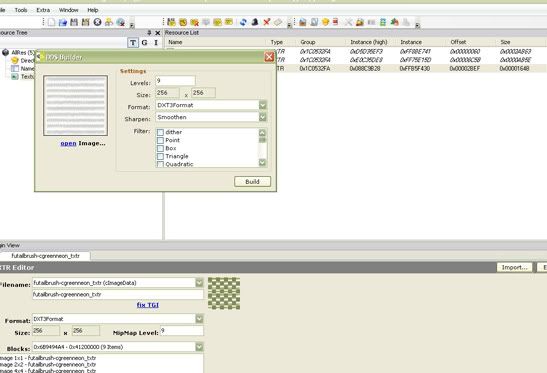Screen dimensions: 547x373
Task: Click the black bell-shaped toolbar icon
Action: pyautogui.click(x=255, y=22)
